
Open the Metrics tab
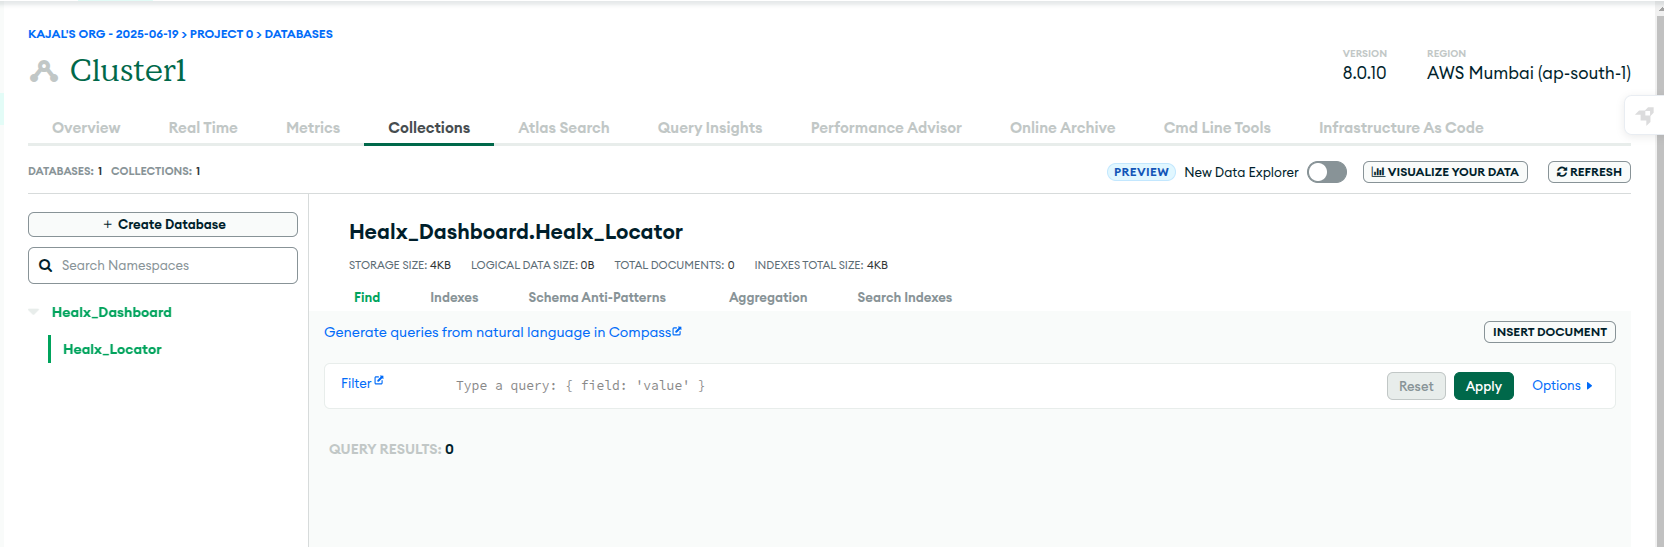[313, 128]
